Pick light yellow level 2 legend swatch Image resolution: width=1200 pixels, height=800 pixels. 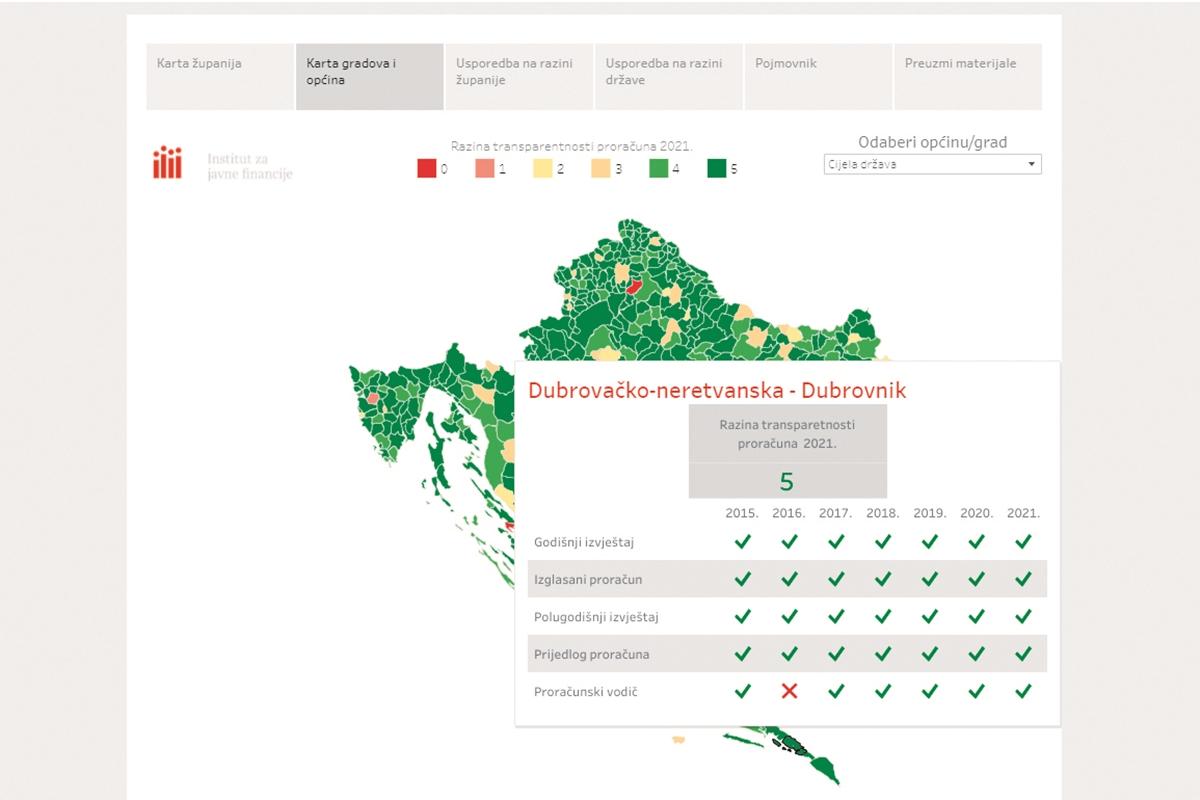pos(542,169)
